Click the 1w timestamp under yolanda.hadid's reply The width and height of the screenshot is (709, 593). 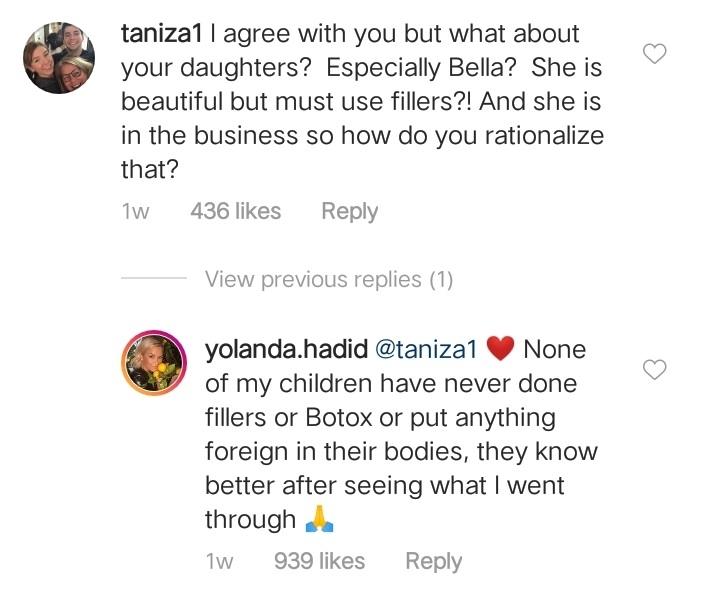(x=219, y=561)
